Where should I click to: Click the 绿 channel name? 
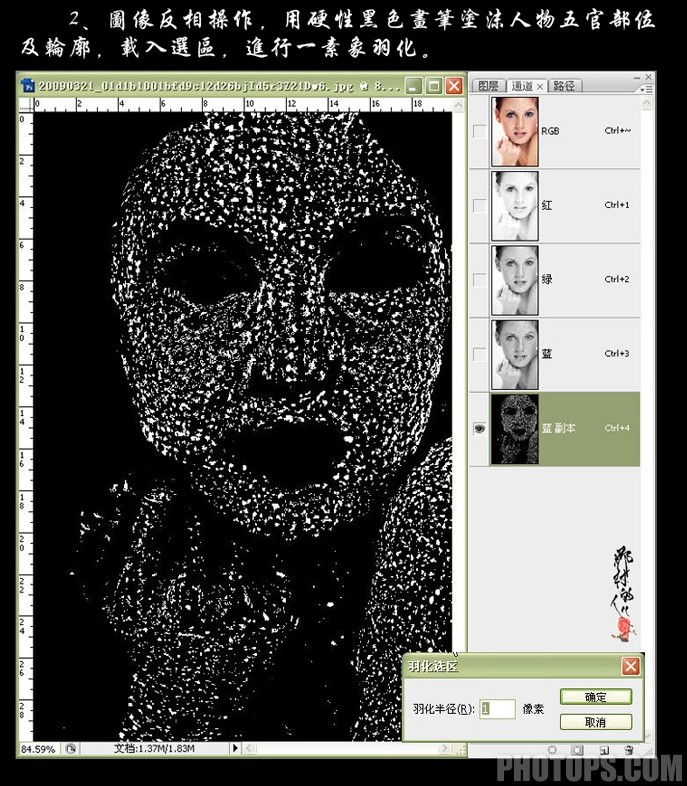click(x=547, y=279)
